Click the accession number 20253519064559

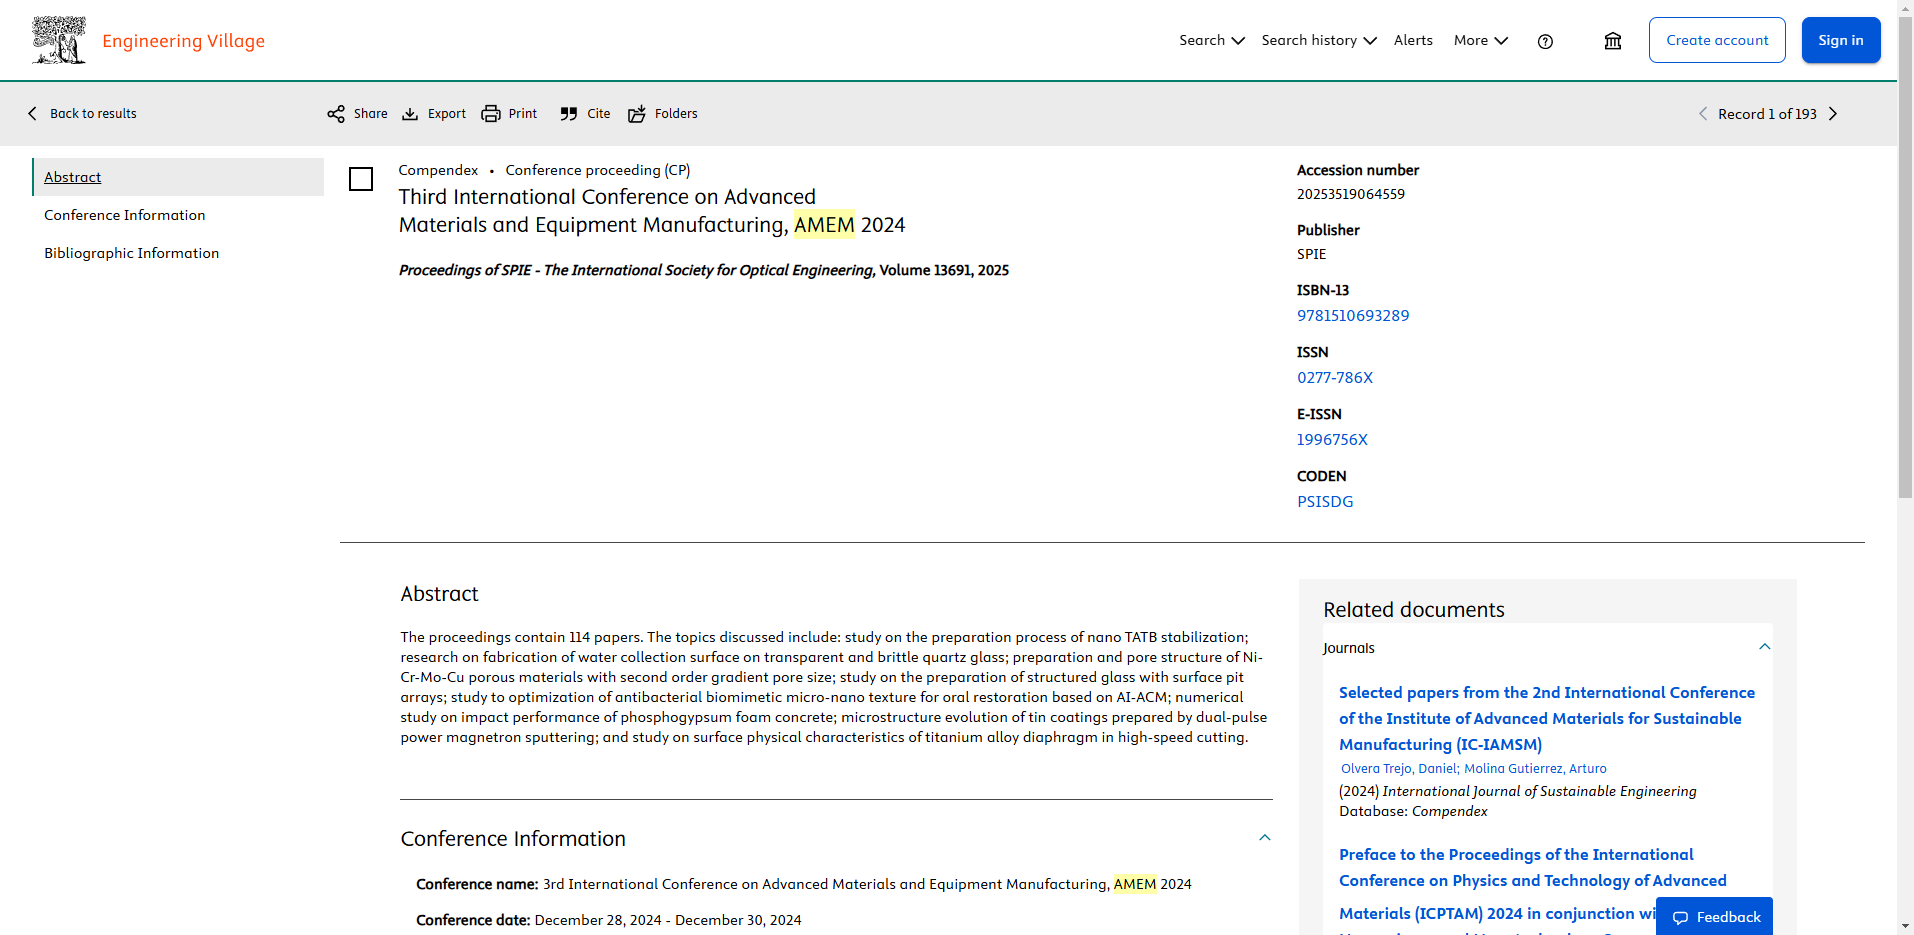1351,194
